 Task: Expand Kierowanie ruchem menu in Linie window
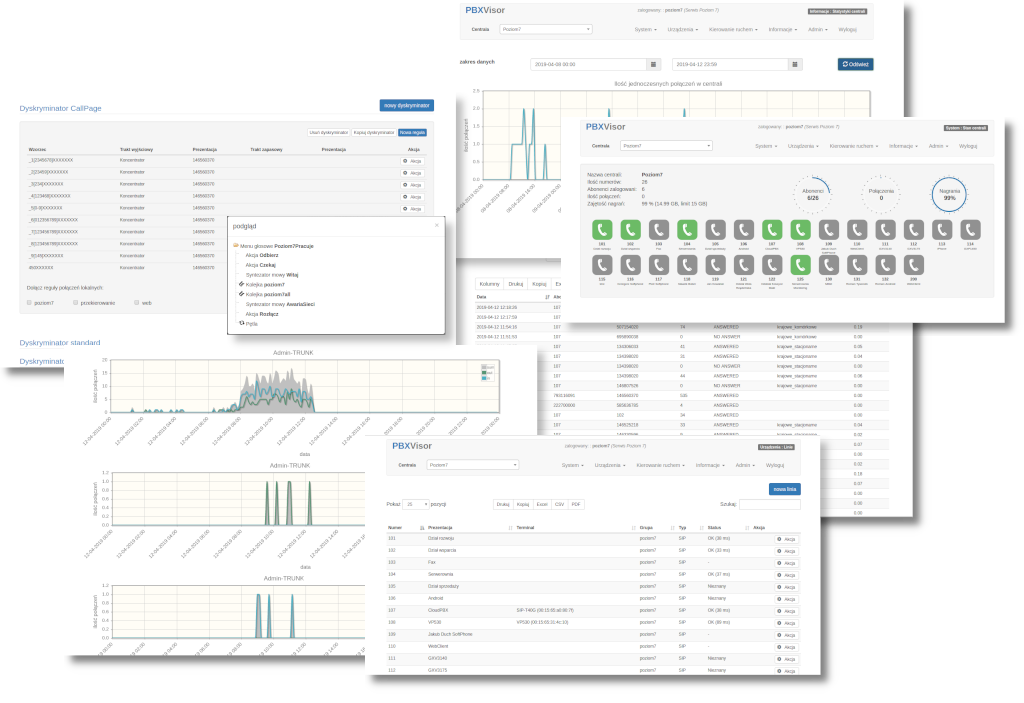pos(660,465)
